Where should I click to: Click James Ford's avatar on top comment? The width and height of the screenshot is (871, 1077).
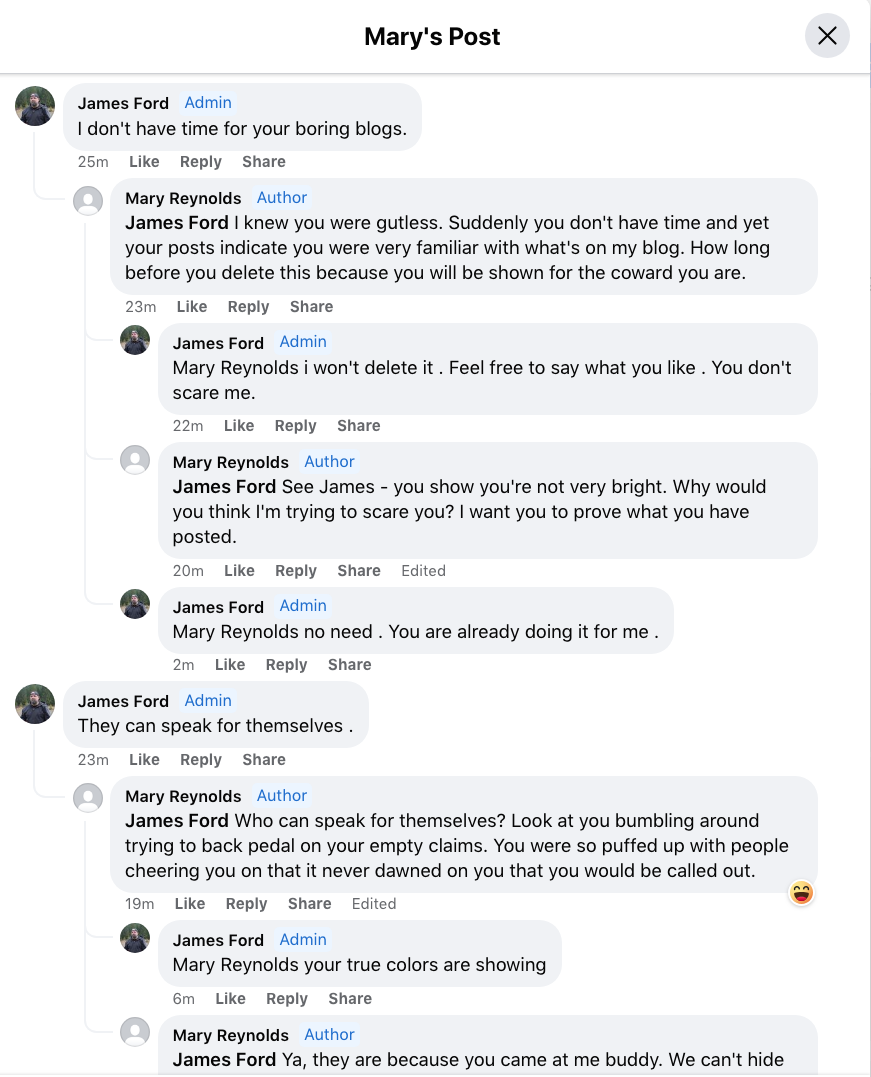tap(35, 106)
